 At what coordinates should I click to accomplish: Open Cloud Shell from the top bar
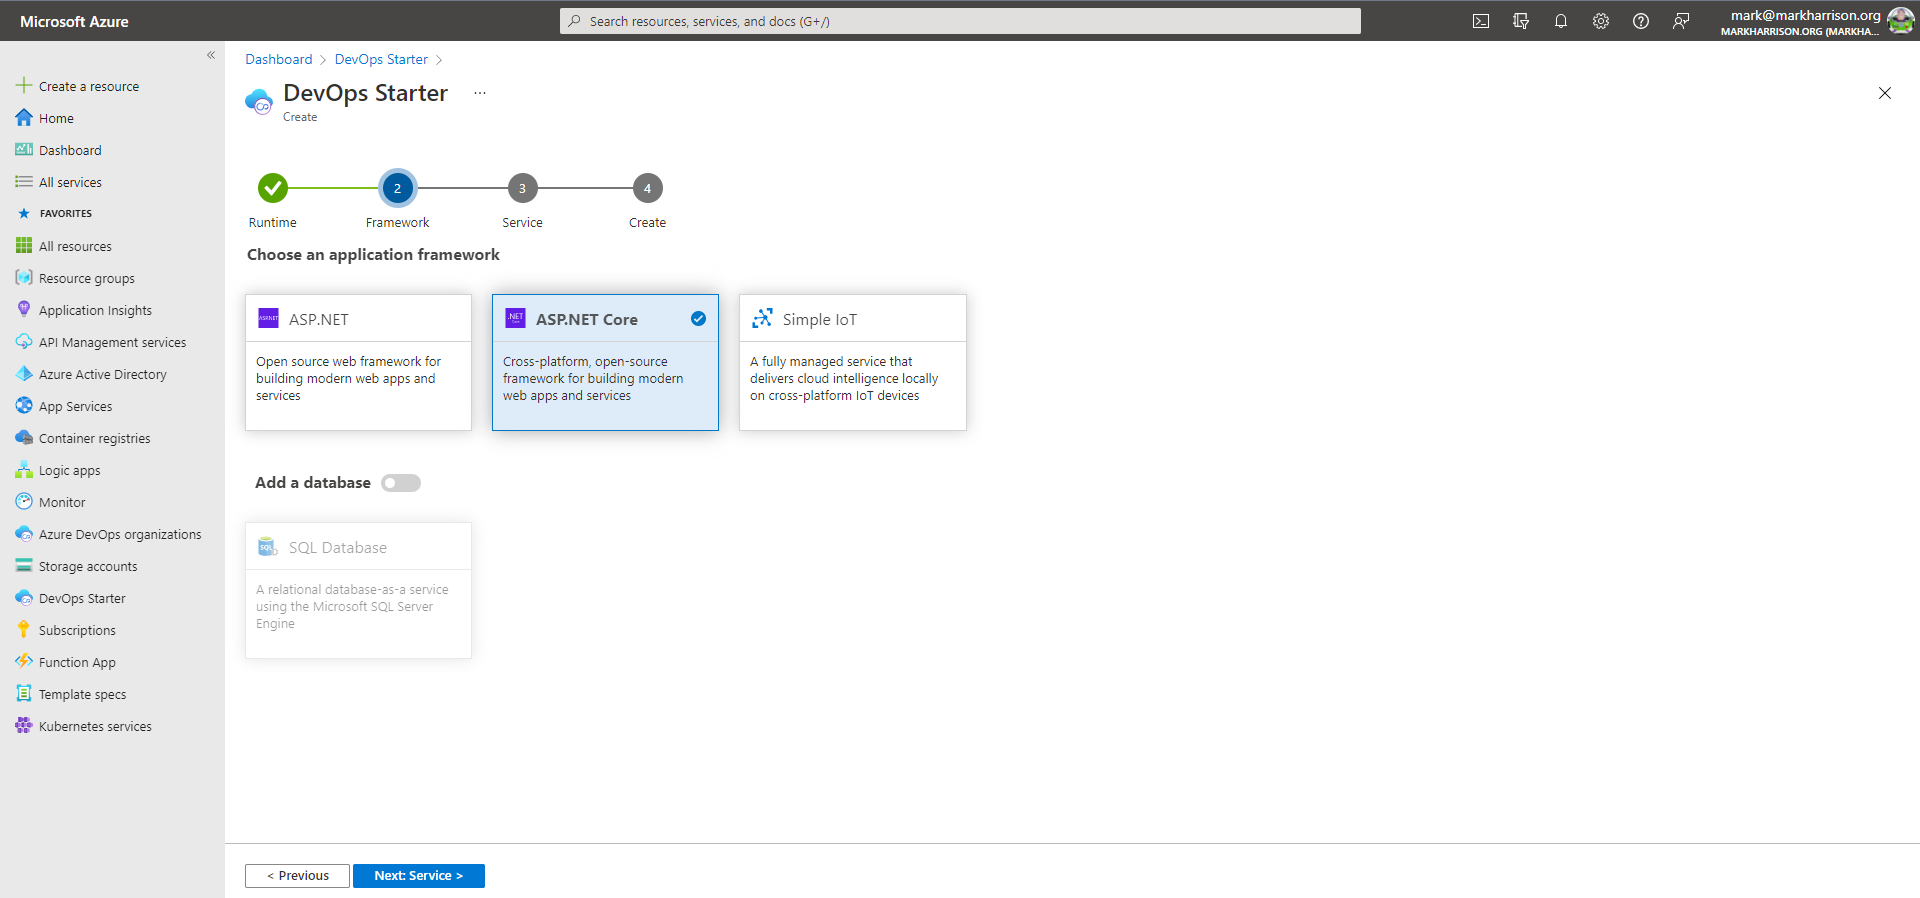1481,21
